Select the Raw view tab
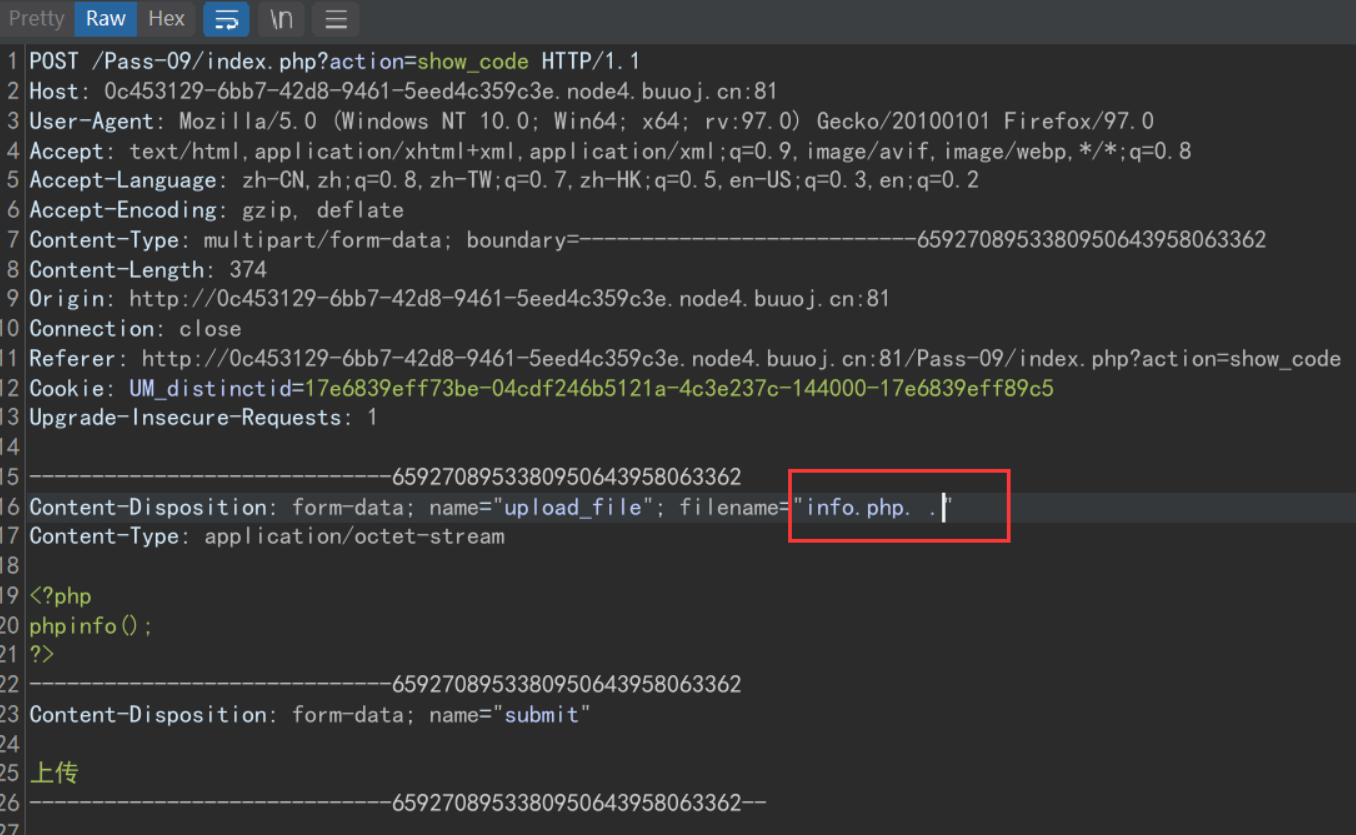1356x835 pixels. tap(105, 18)
